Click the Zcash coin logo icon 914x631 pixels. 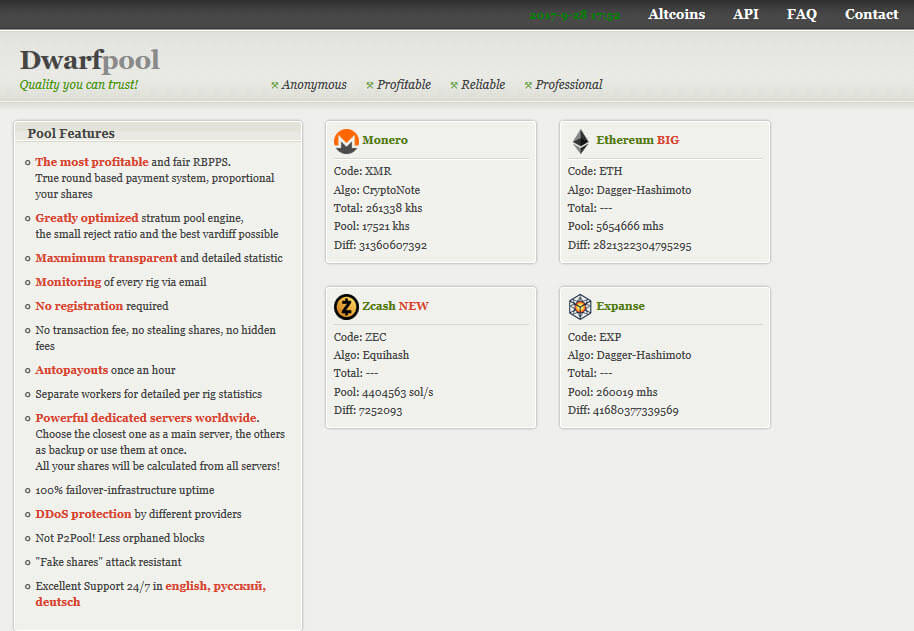(x=346, y=306)
